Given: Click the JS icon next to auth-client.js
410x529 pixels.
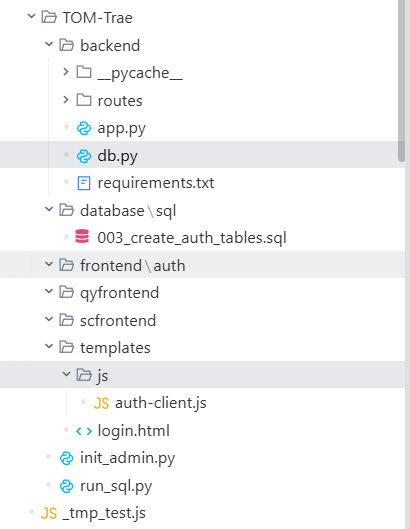Looking at the screenshot, I should click(x=101, y=403).
